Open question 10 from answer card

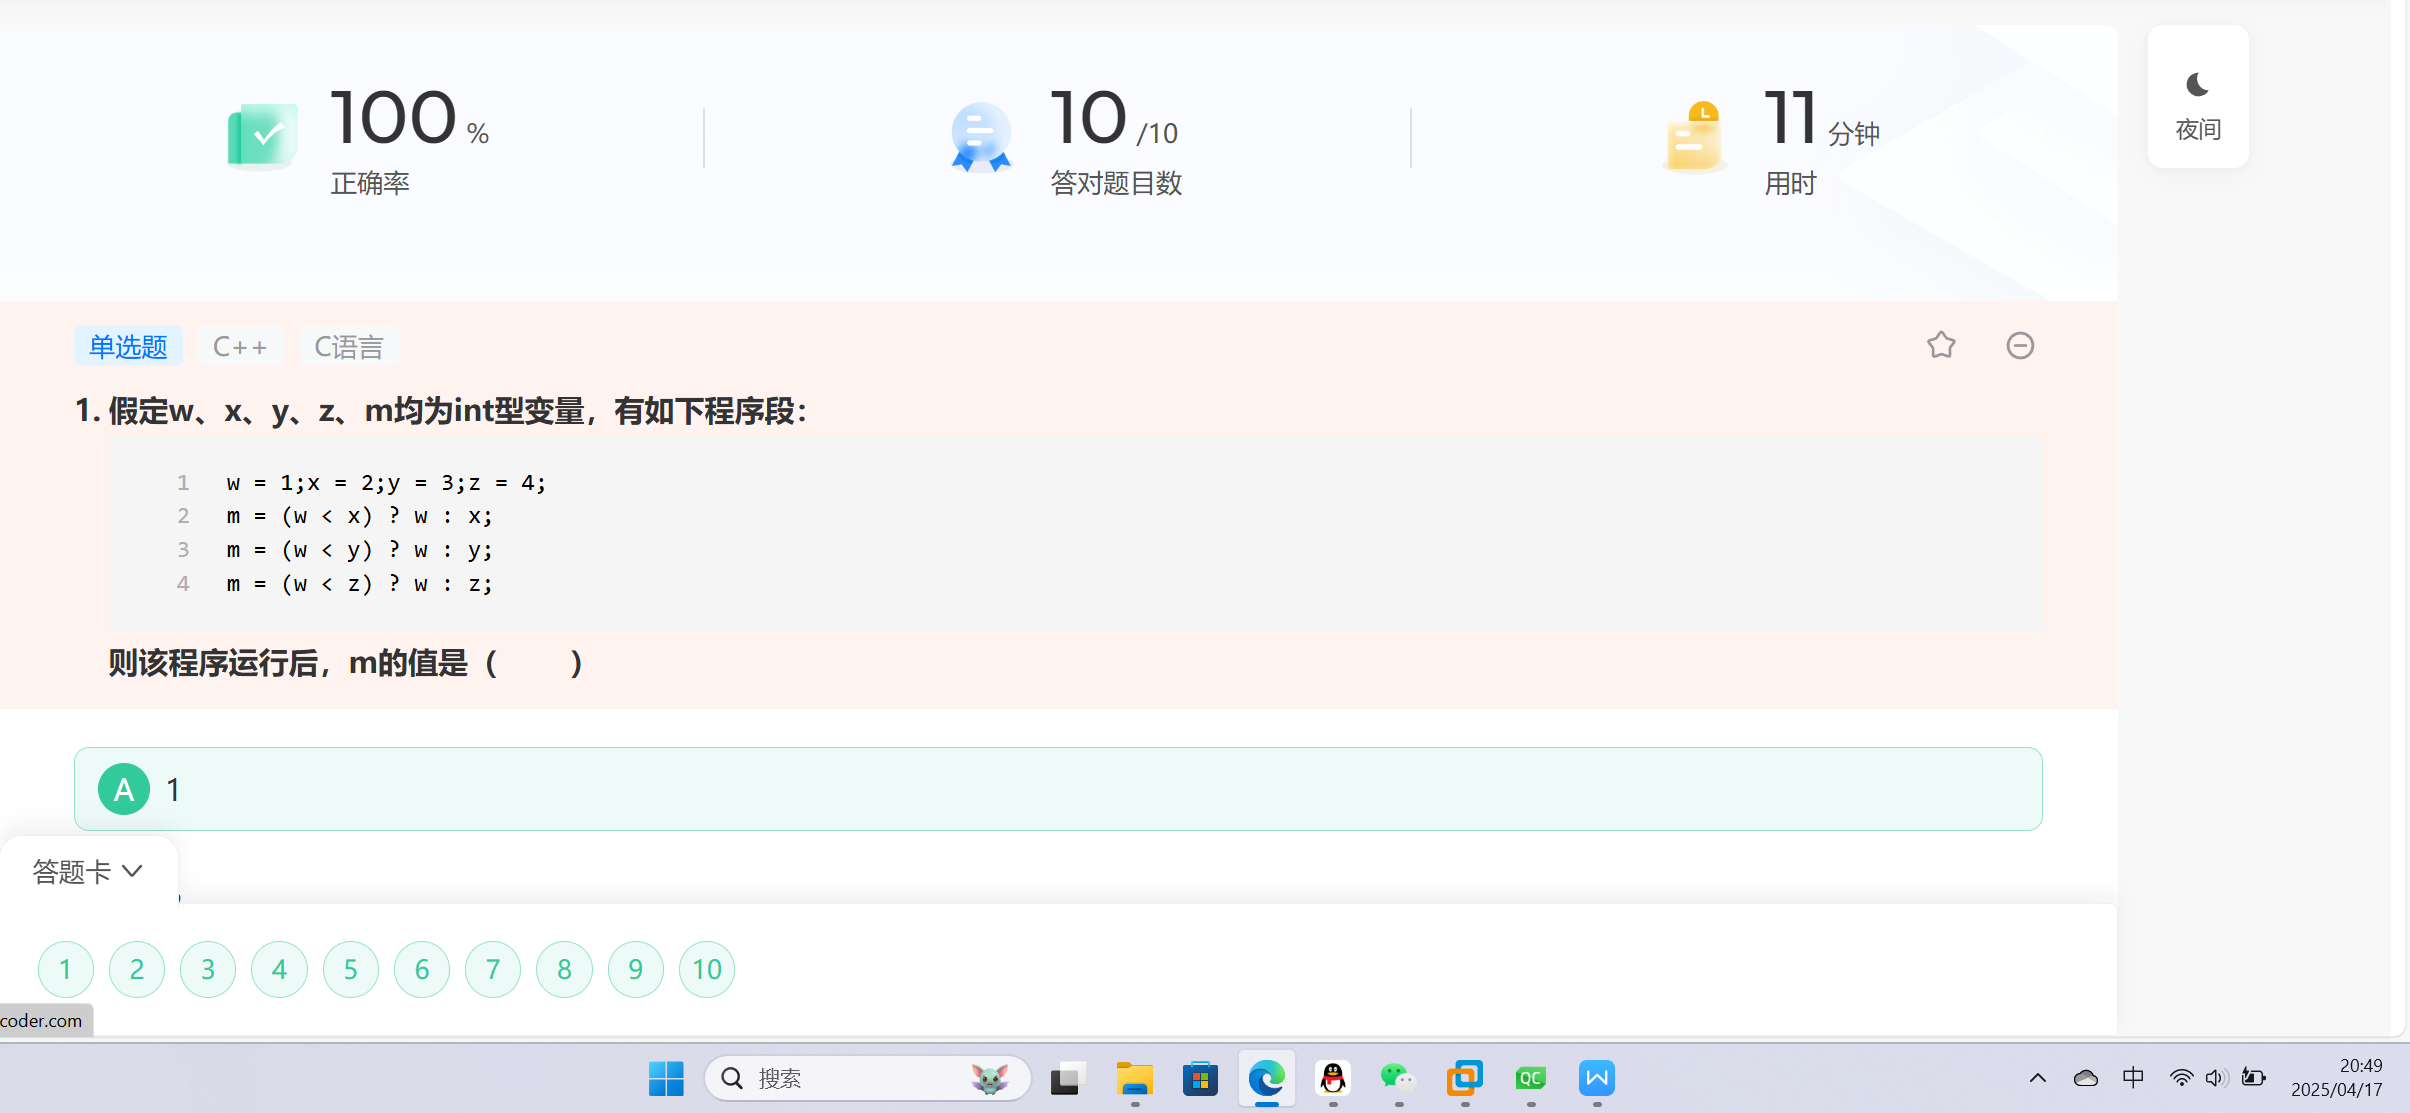pyautogui.click(x=707, y=969)
